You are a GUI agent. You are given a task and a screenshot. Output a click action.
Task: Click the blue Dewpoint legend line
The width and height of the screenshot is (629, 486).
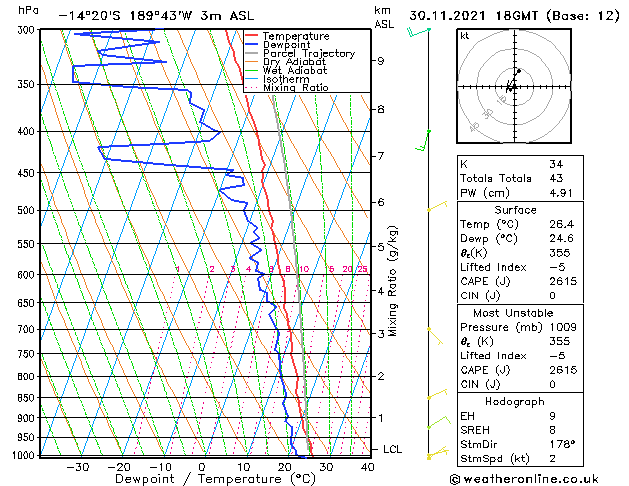pos(251,44)
